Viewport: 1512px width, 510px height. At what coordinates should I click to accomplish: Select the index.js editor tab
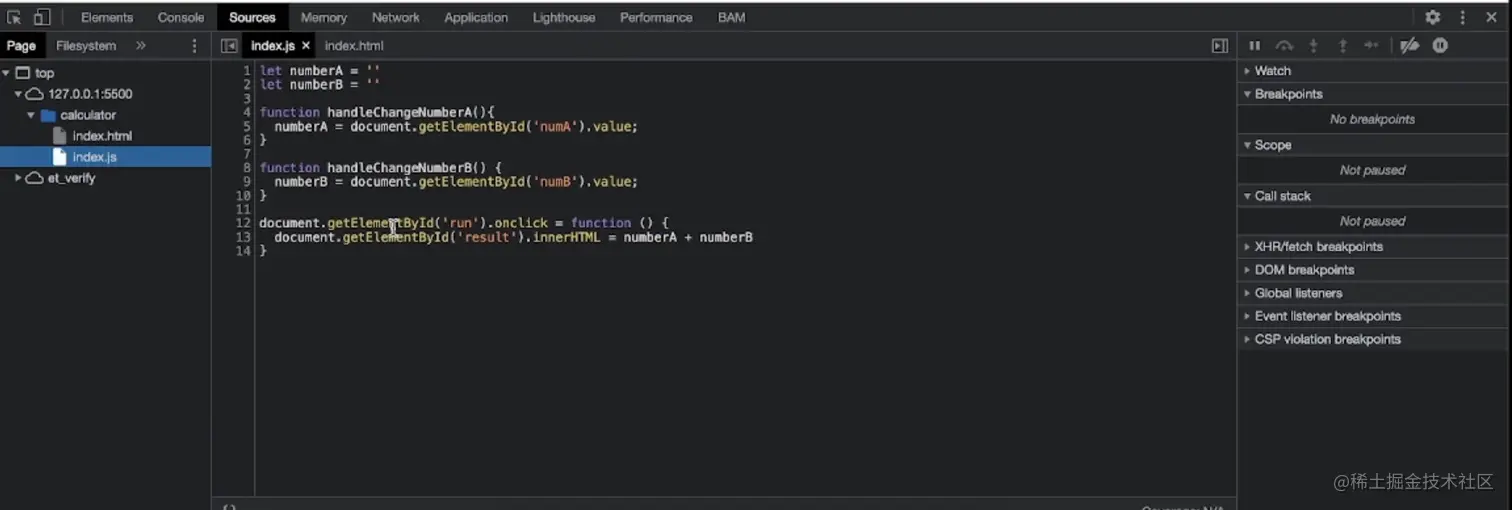272,46
